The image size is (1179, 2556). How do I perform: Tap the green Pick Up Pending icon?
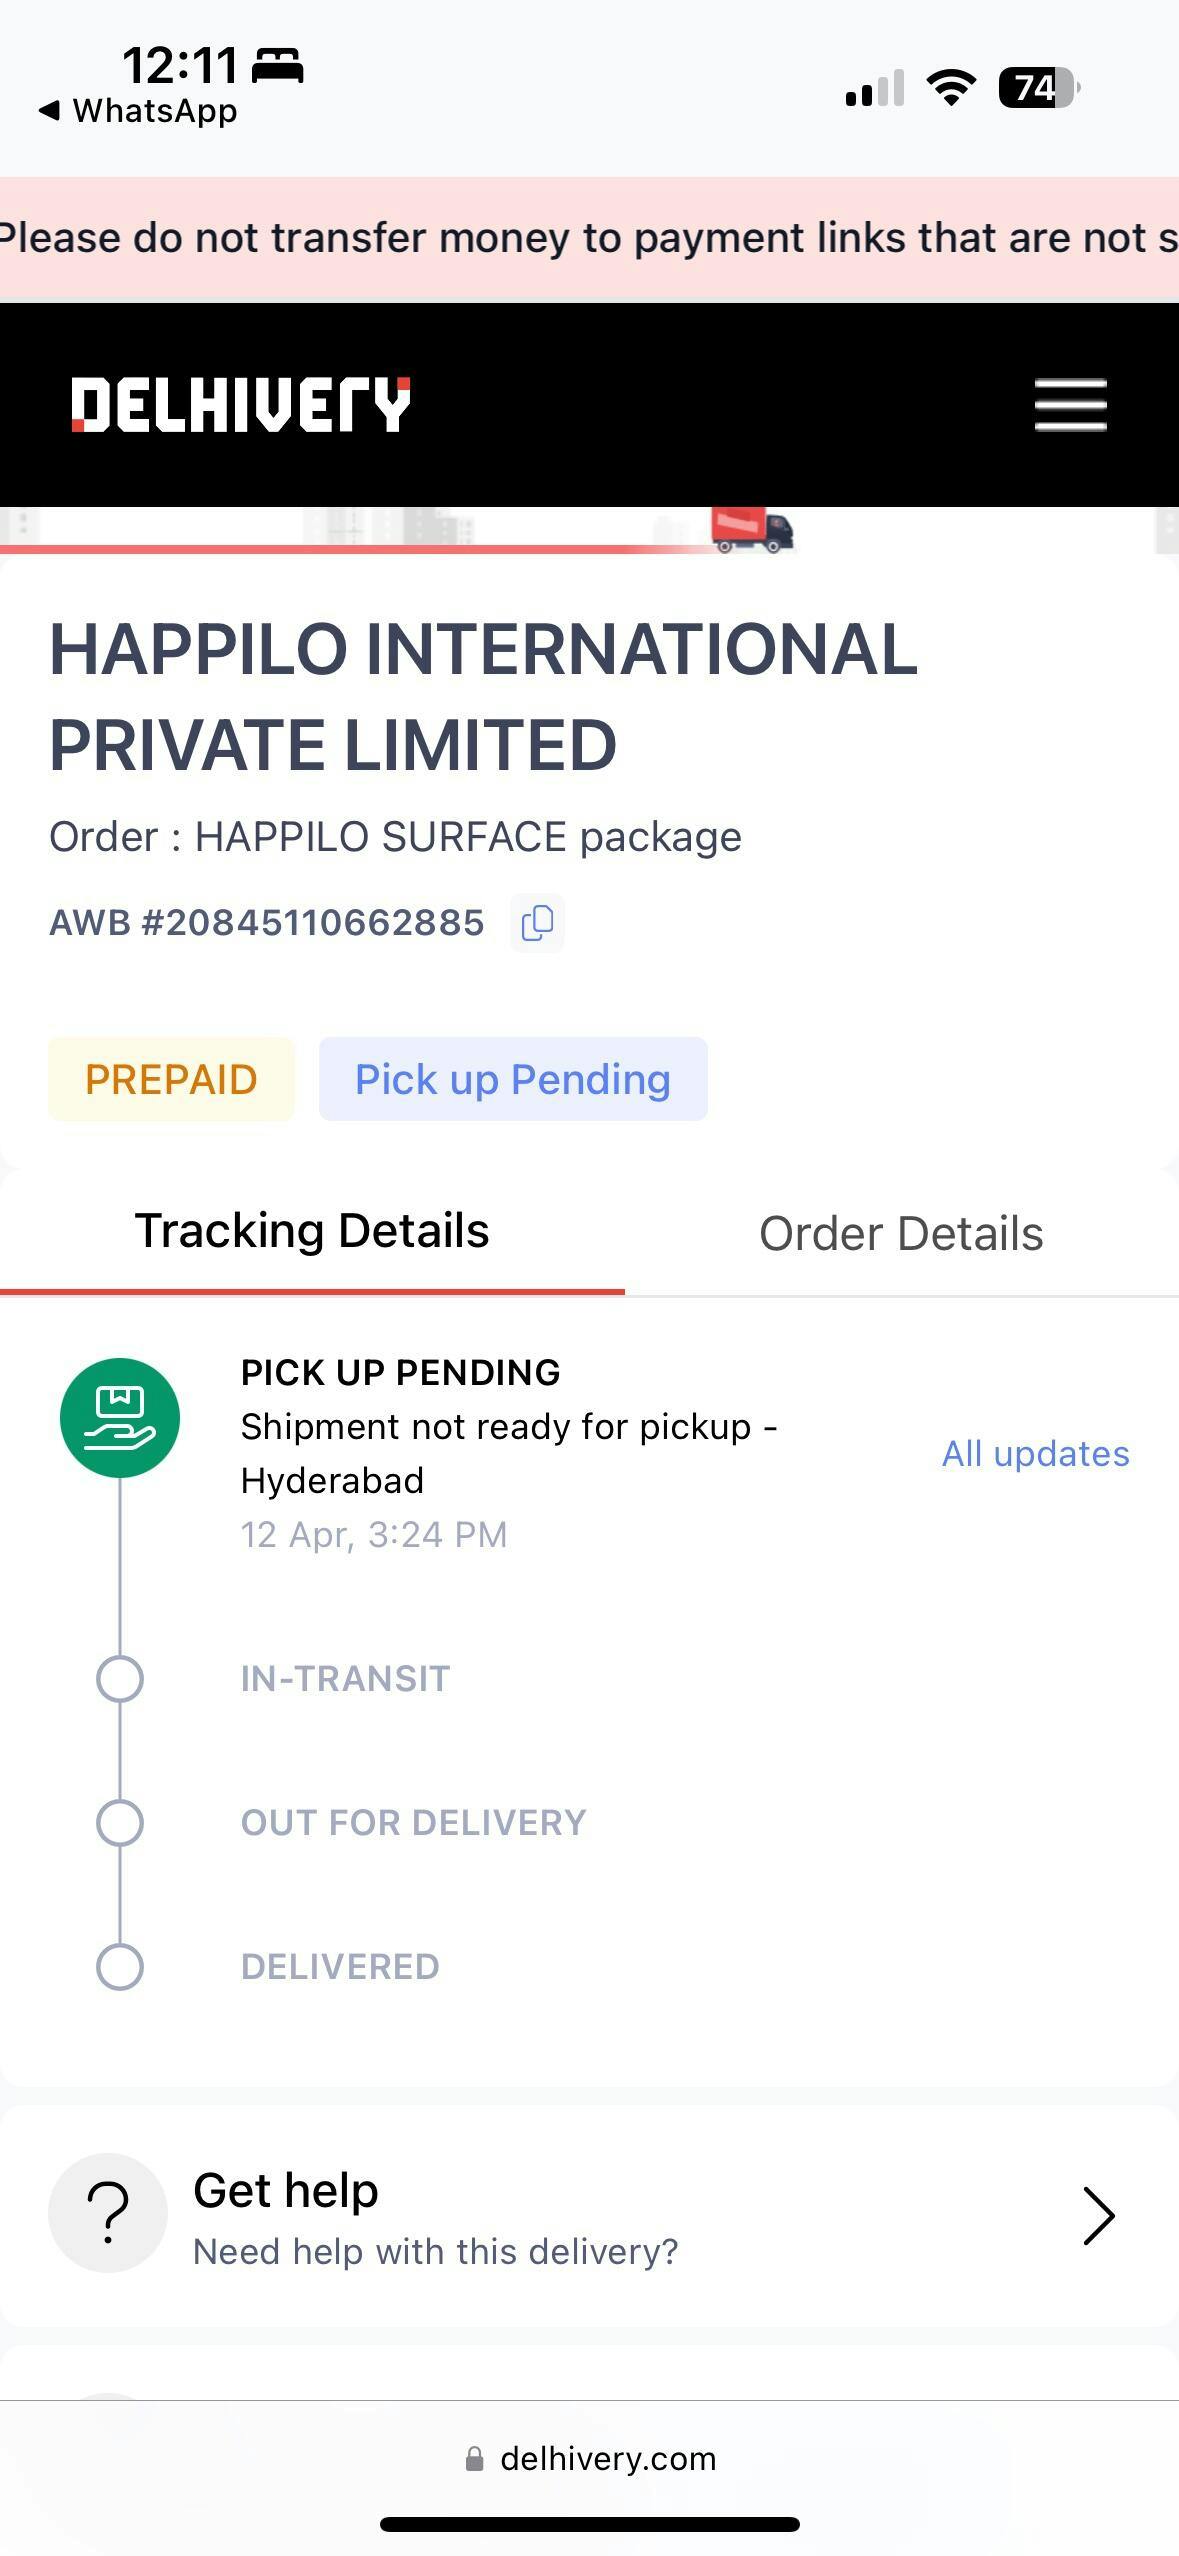(x=120, y=1417)
